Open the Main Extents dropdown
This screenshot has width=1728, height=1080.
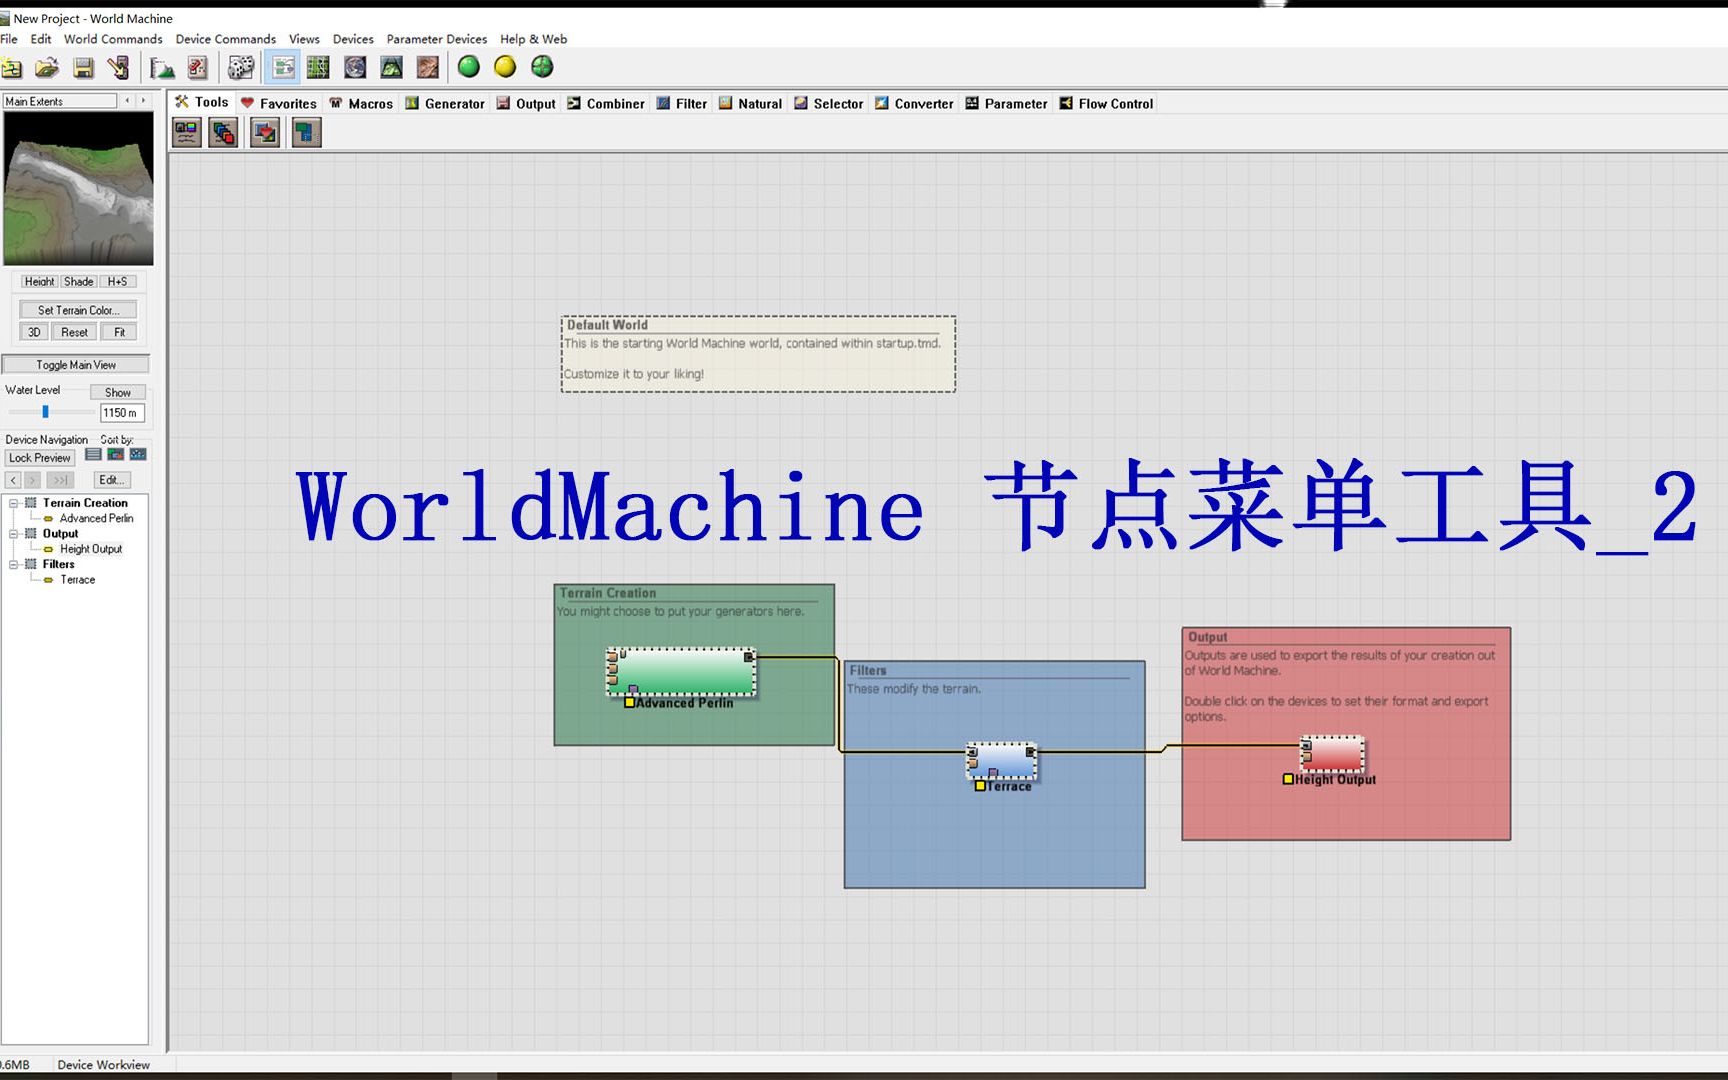point(60,101)
